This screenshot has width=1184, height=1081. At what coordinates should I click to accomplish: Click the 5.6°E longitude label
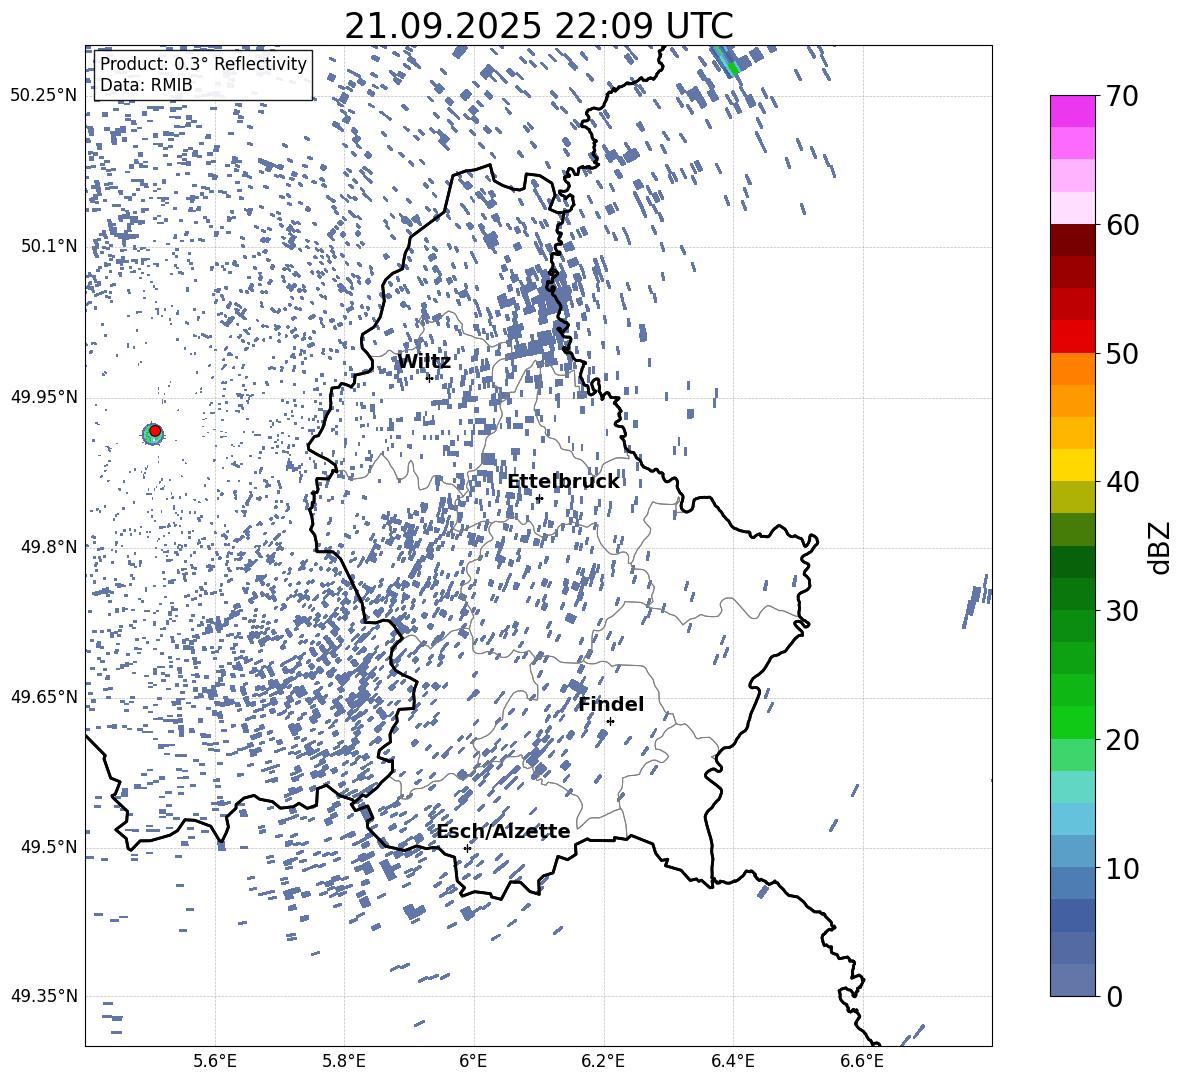pyautogui.click(x=215, y=1061)
